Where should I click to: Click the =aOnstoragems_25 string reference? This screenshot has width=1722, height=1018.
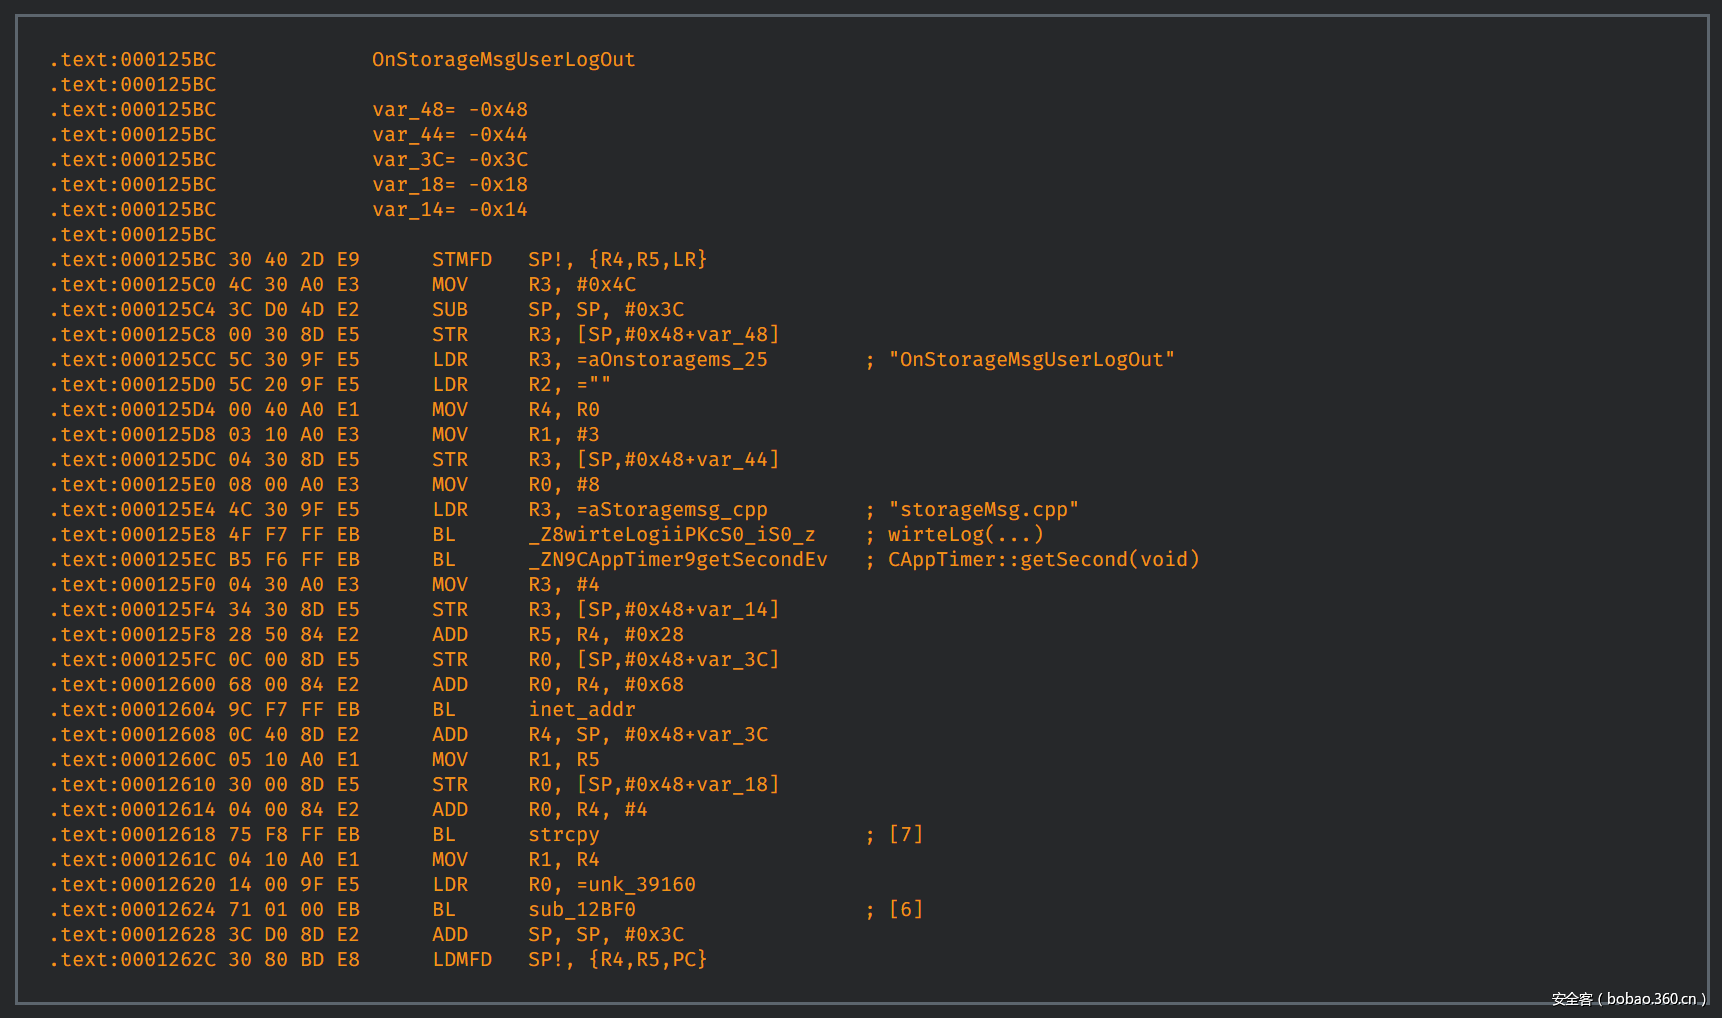pyautogui.click(x=672, y=360)
